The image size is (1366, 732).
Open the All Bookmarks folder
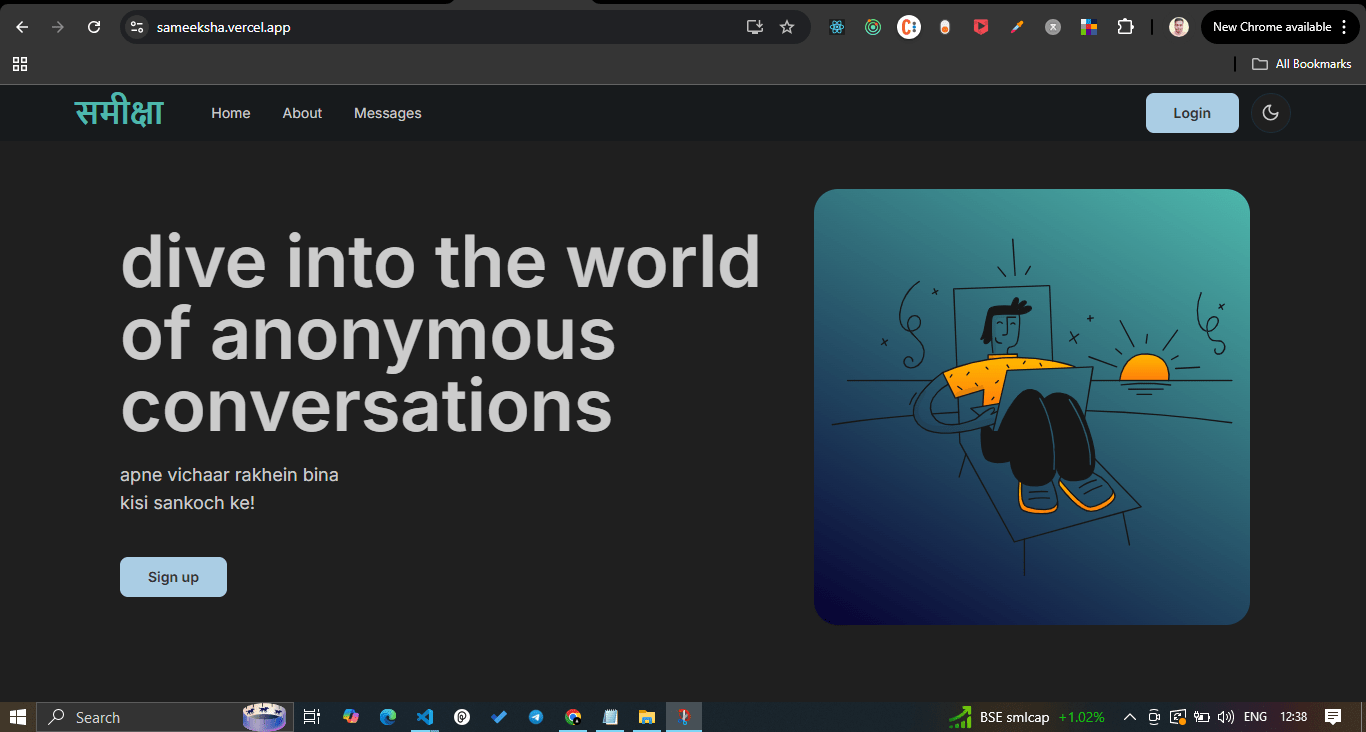point(1302,64)
